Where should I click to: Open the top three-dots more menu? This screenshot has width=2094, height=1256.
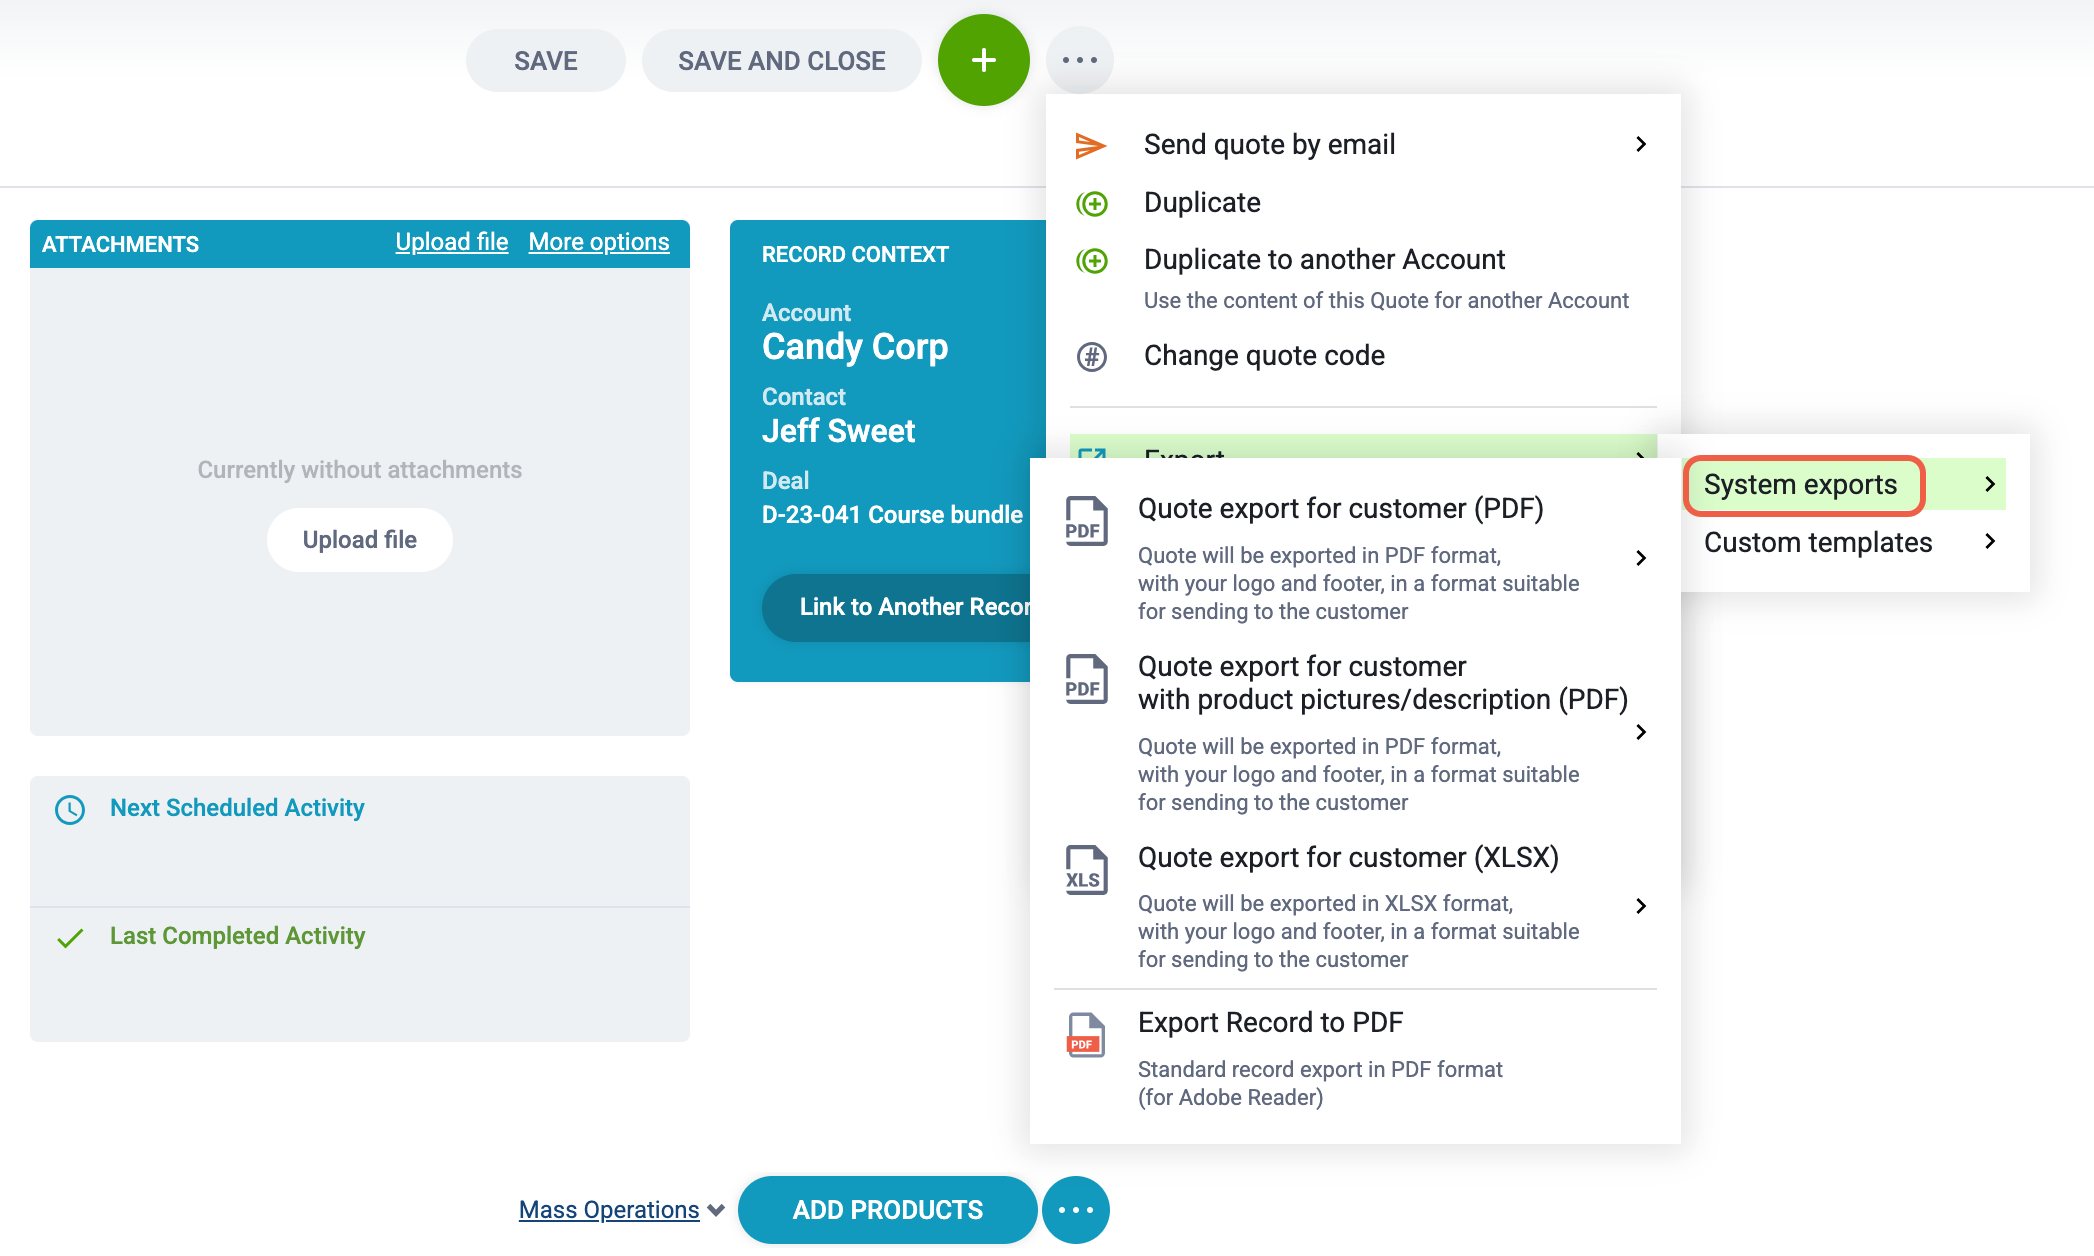click(1079, 60)
